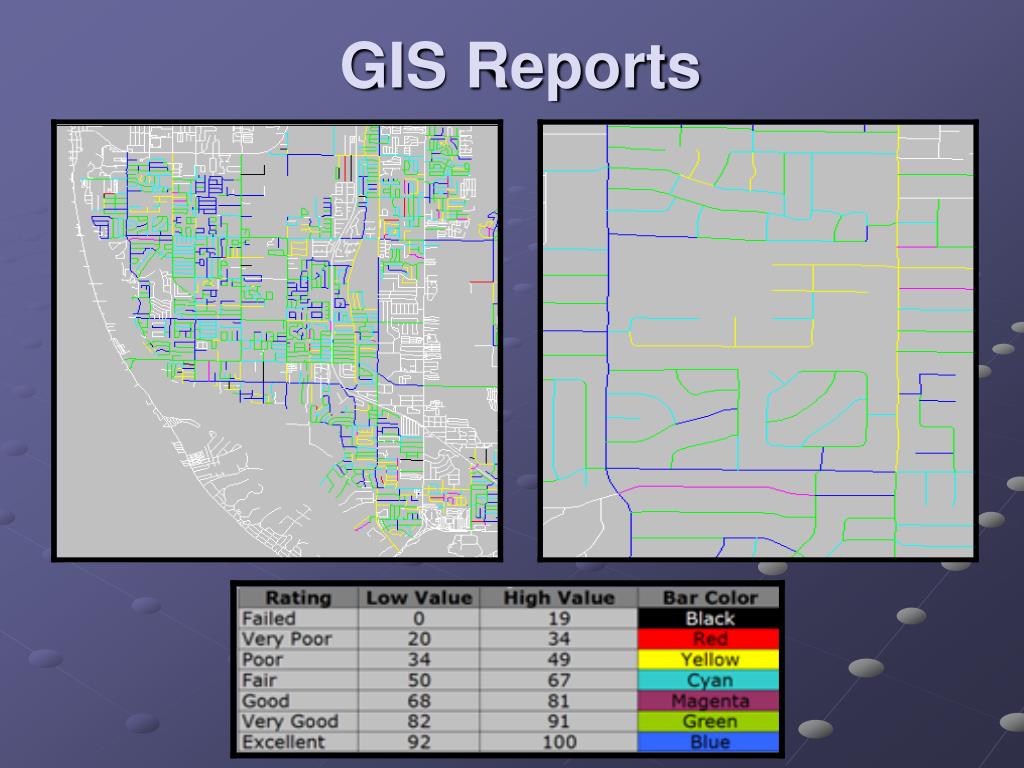The height and width of the screenshot is (768, 1024).
Task: Pick the Red bar color swatch
Action: coord(709,639)
